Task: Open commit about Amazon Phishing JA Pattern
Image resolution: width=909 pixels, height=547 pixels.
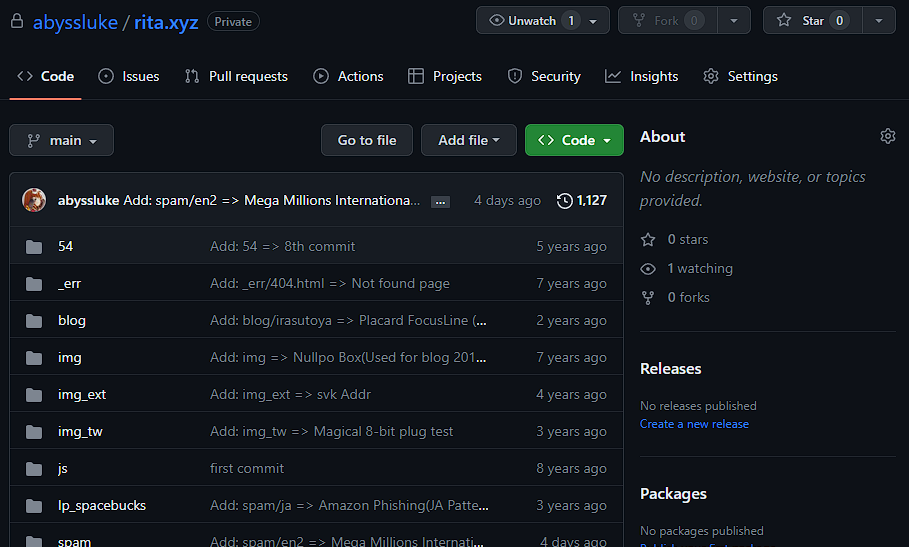Action: 349,505
